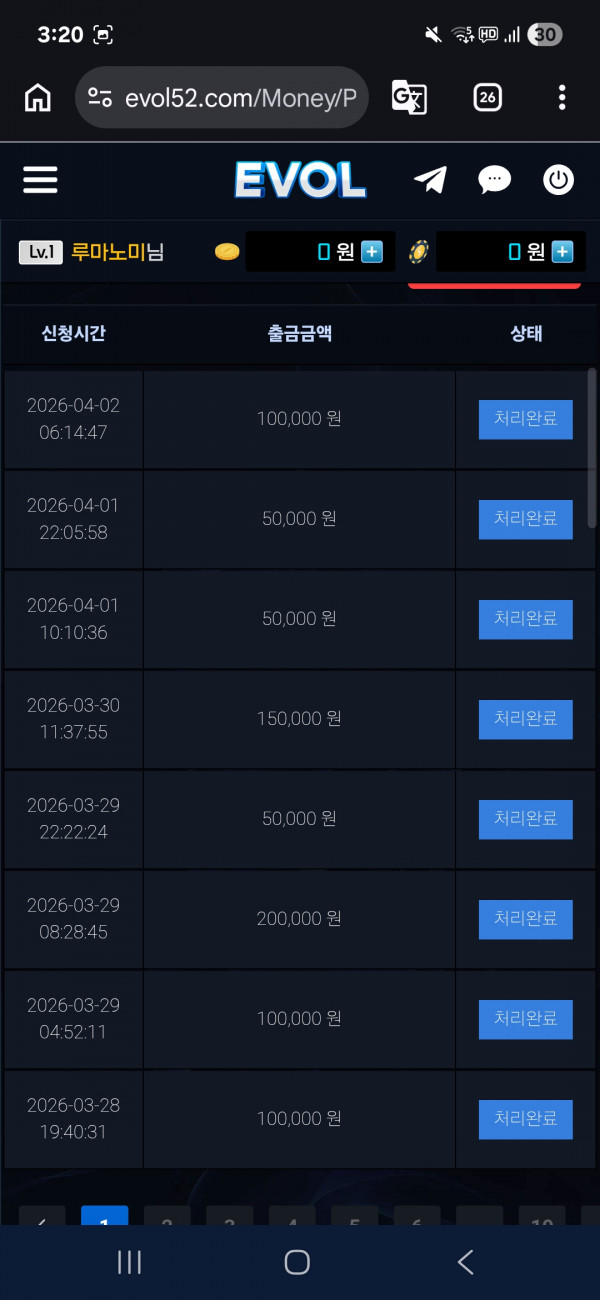Open the hamburger menu
Image resolution: width=600 pixels, height=1300 pixels.
tap(40, 180)
